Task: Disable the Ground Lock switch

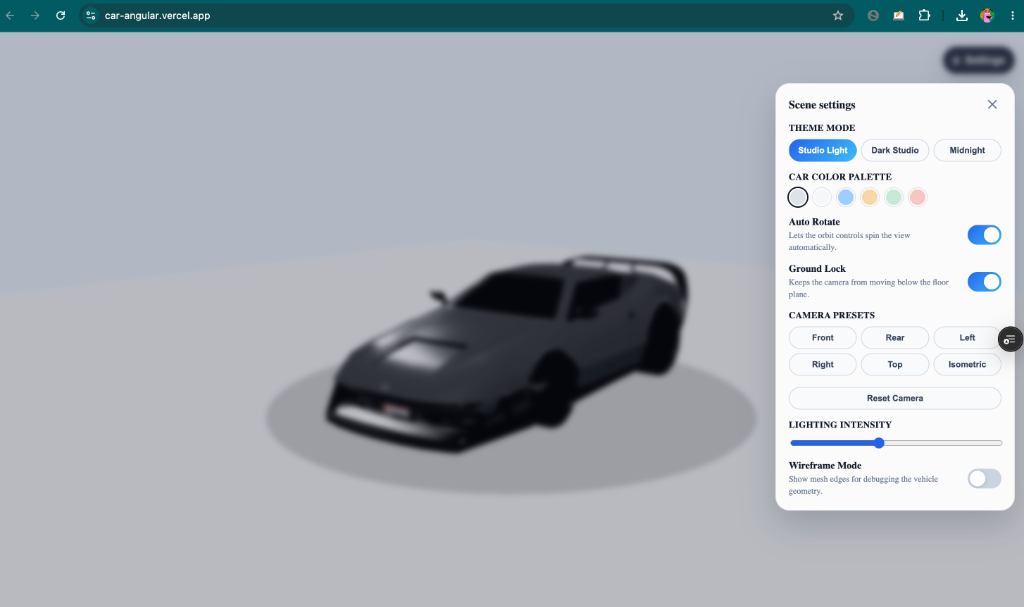Action: [984, 282]
